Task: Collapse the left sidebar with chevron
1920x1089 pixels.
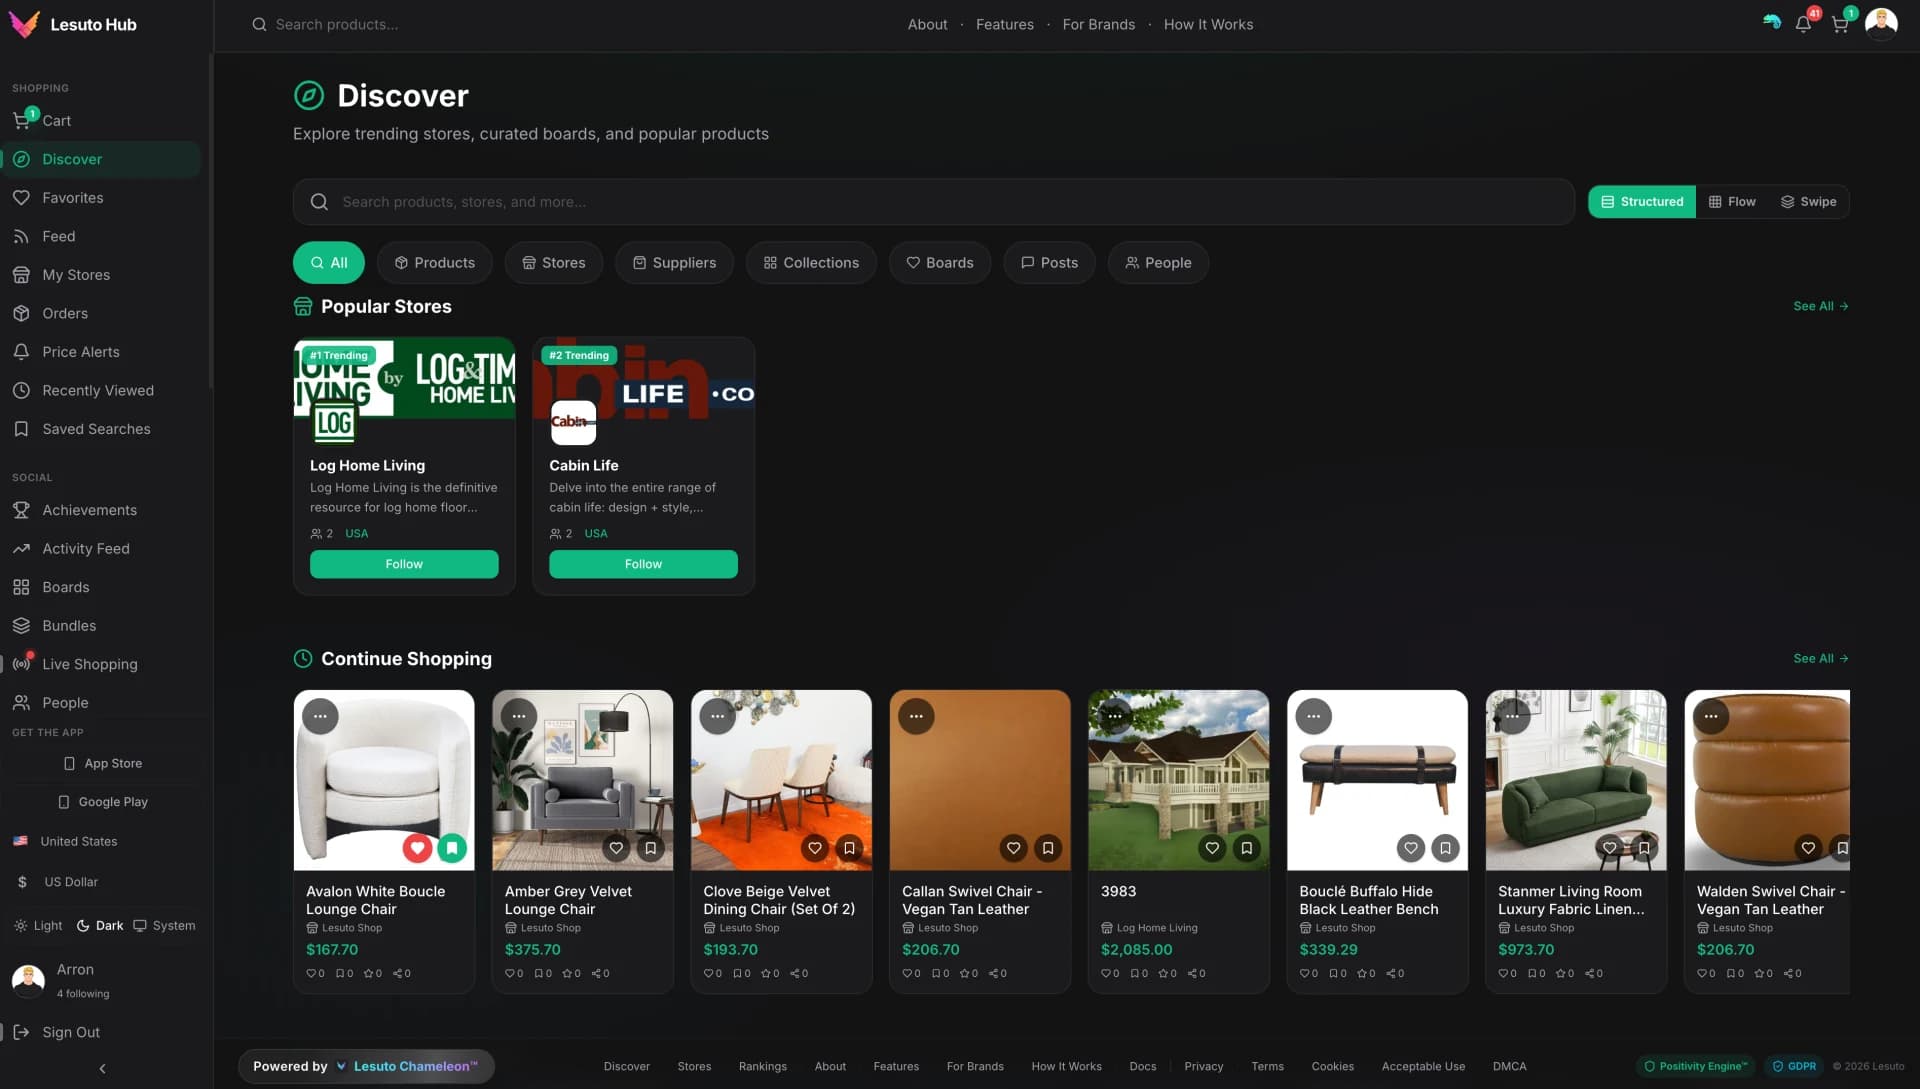Action: (102, 1068)
